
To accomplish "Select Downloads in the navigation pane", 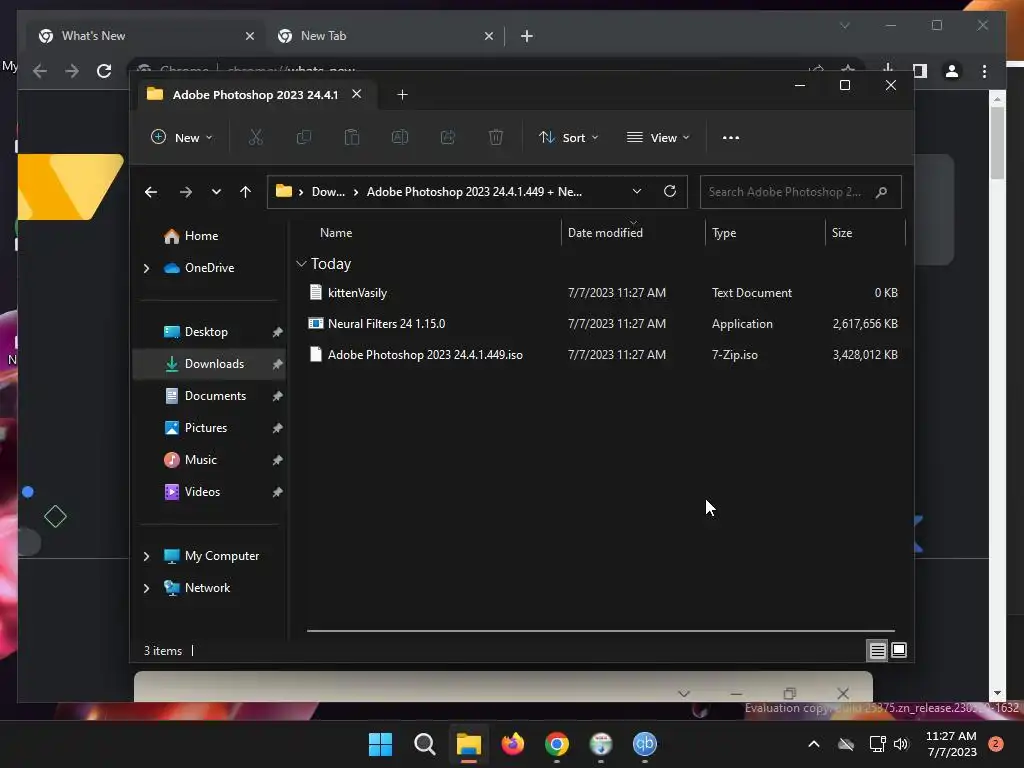I will click(x=209, y=364).
